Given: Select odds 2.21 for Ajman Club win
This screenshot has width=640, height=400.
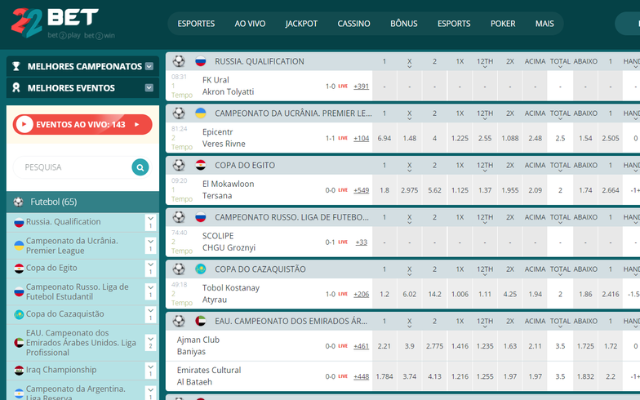Looking at the screenshot, I should click(x=384, y=346).
